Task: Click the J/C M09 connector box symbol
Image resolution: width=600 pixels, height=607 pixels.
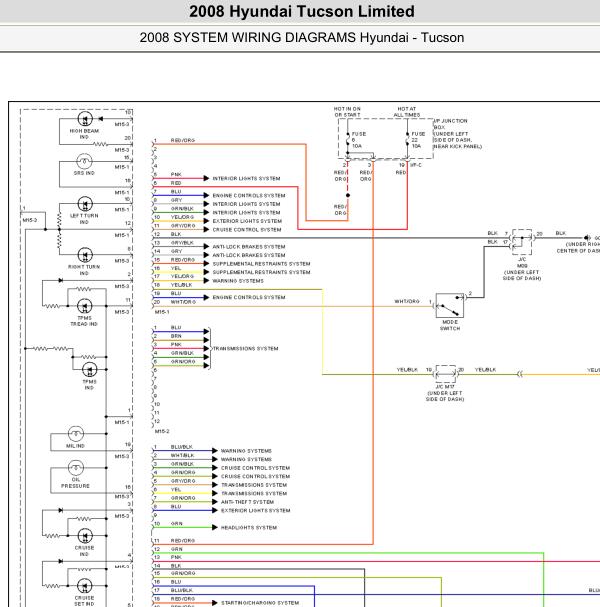Action: 522,242
